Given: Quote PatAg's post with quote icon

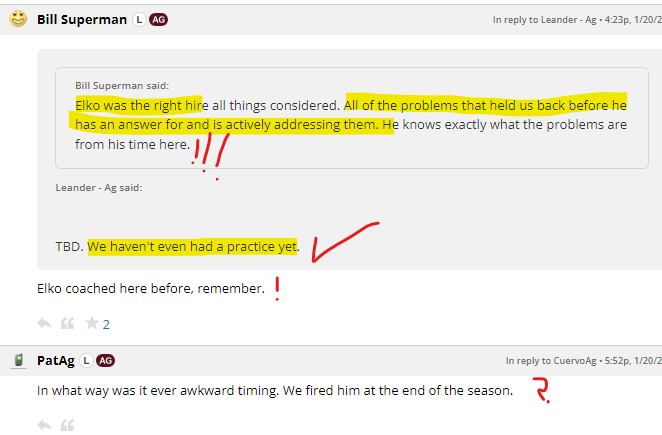Looking at the screenshot, I should [67, 425].
